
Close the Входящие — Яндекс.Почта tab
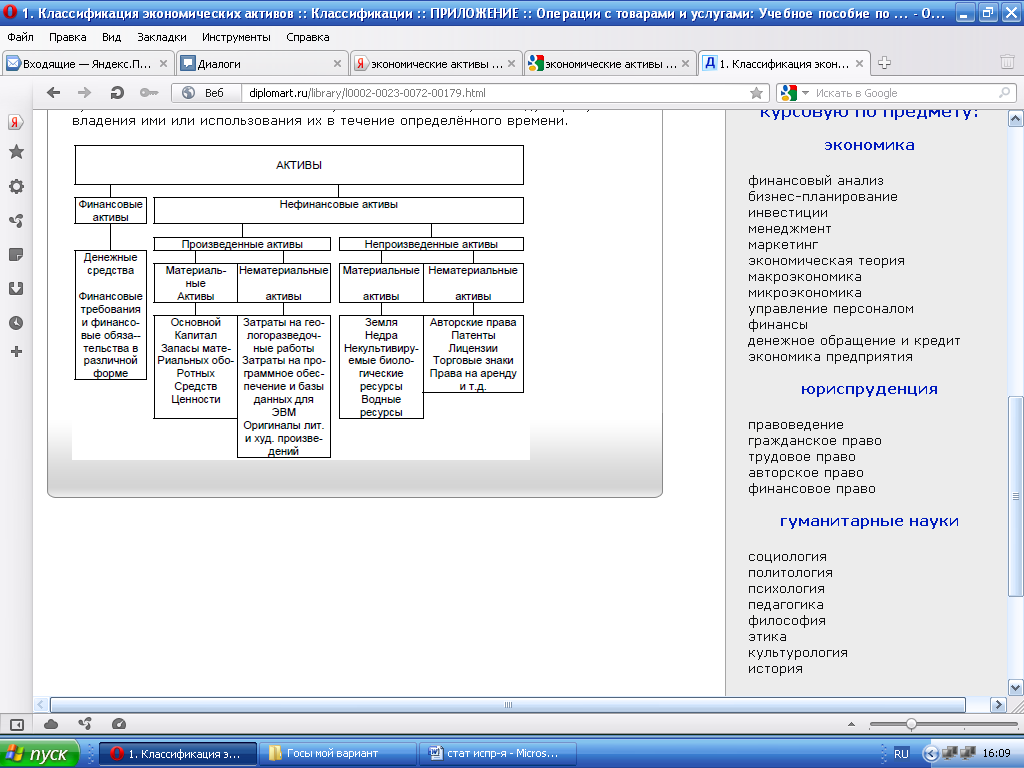point(163,63)
